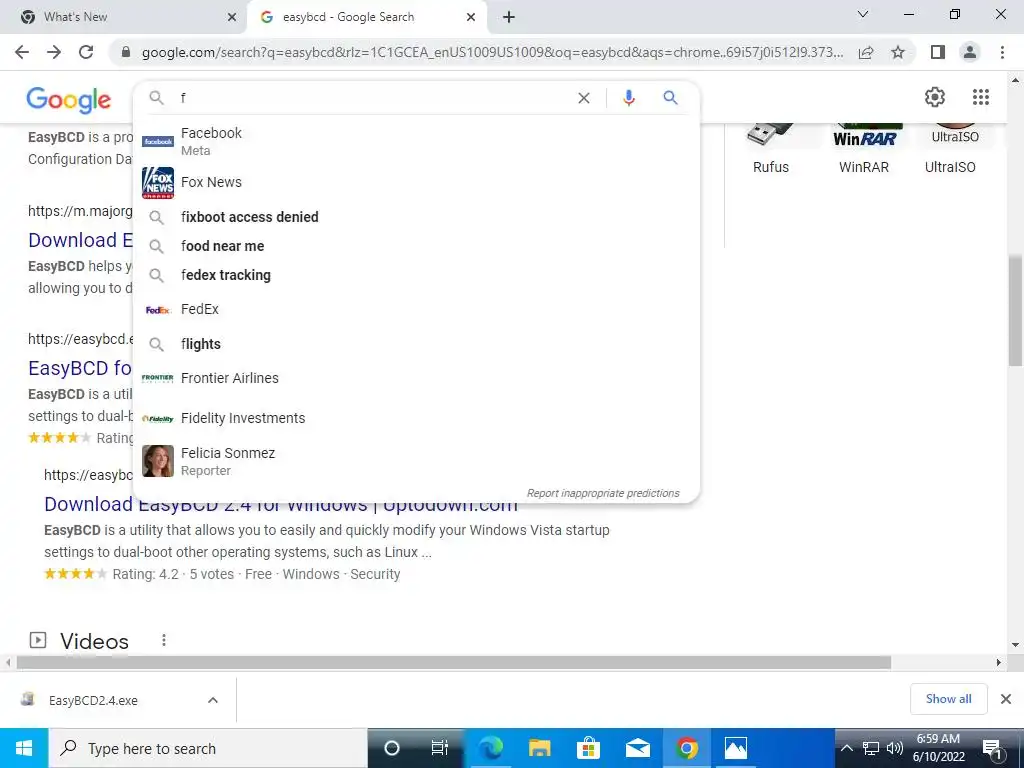Open Chrome profile avatar
Image resolution: width=1024 pixels, height=768 pixels.
pos(970,52)
